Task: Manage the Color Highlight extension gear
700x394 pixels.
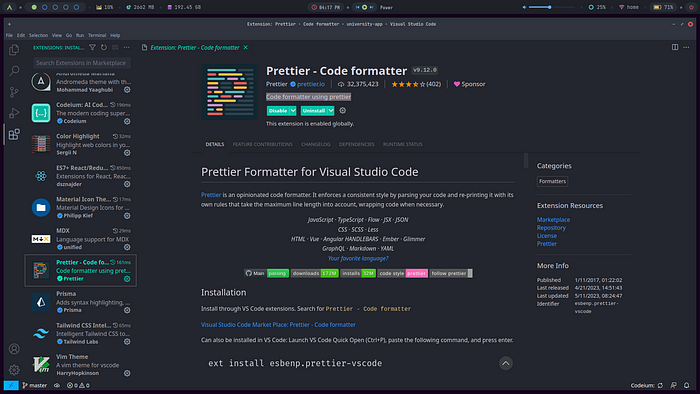Action: [x=127, y=153]
